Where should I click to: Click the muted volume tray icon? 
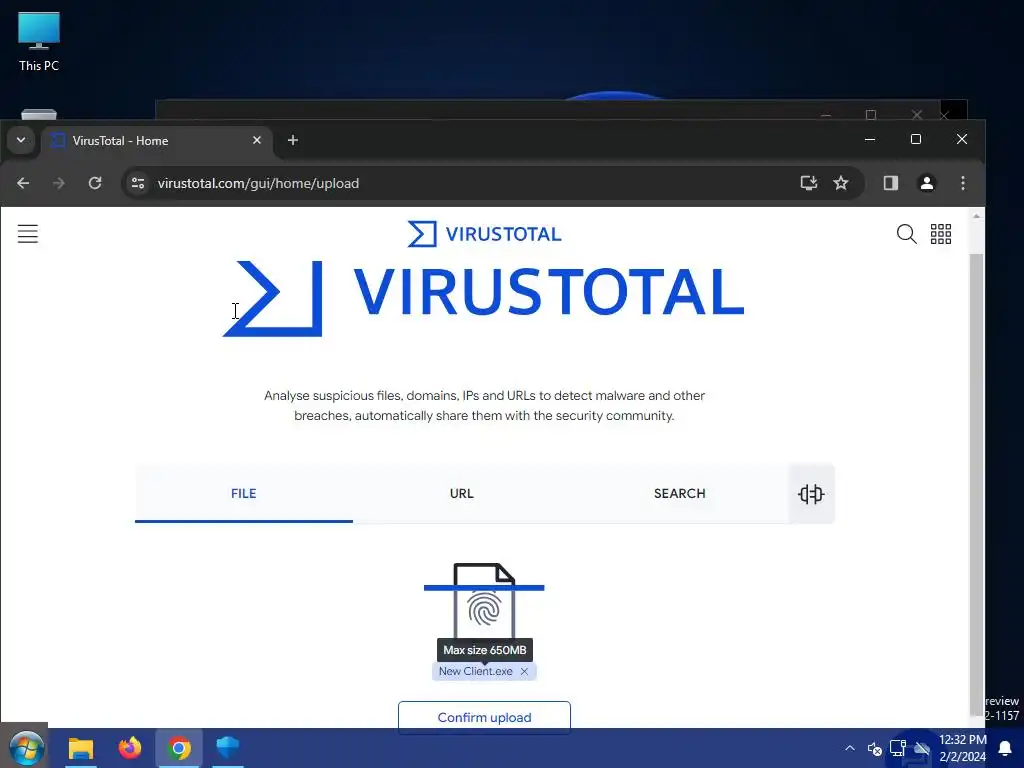pyautogui.click(x=874, y=748)
